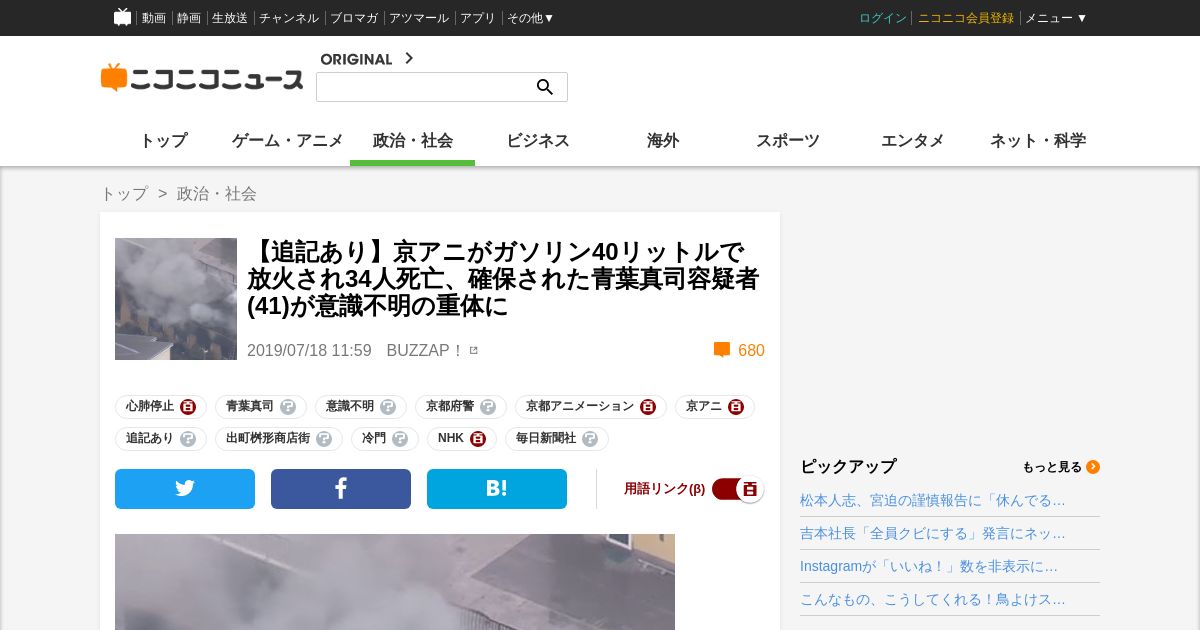
Task: Select the エンタメ tab
Action: (913, 141)
